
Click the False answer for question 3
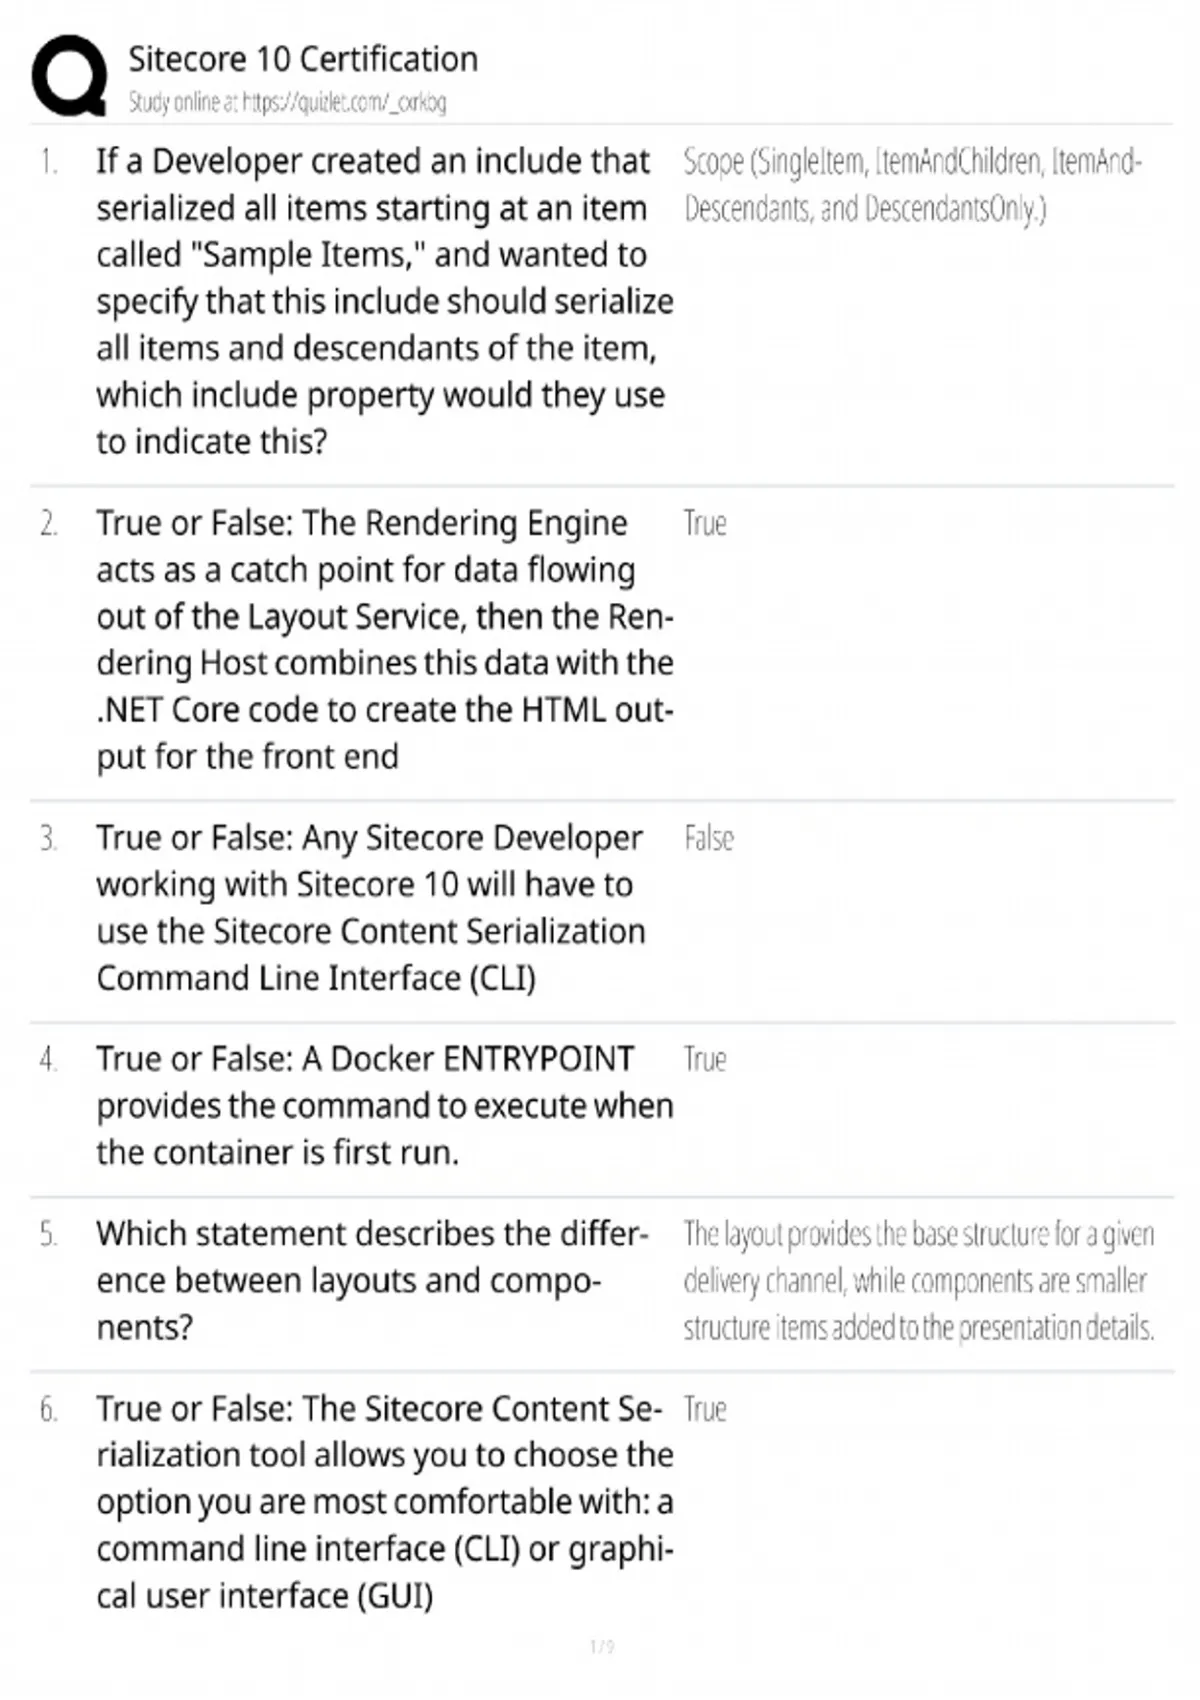click(x=709, y=838)
